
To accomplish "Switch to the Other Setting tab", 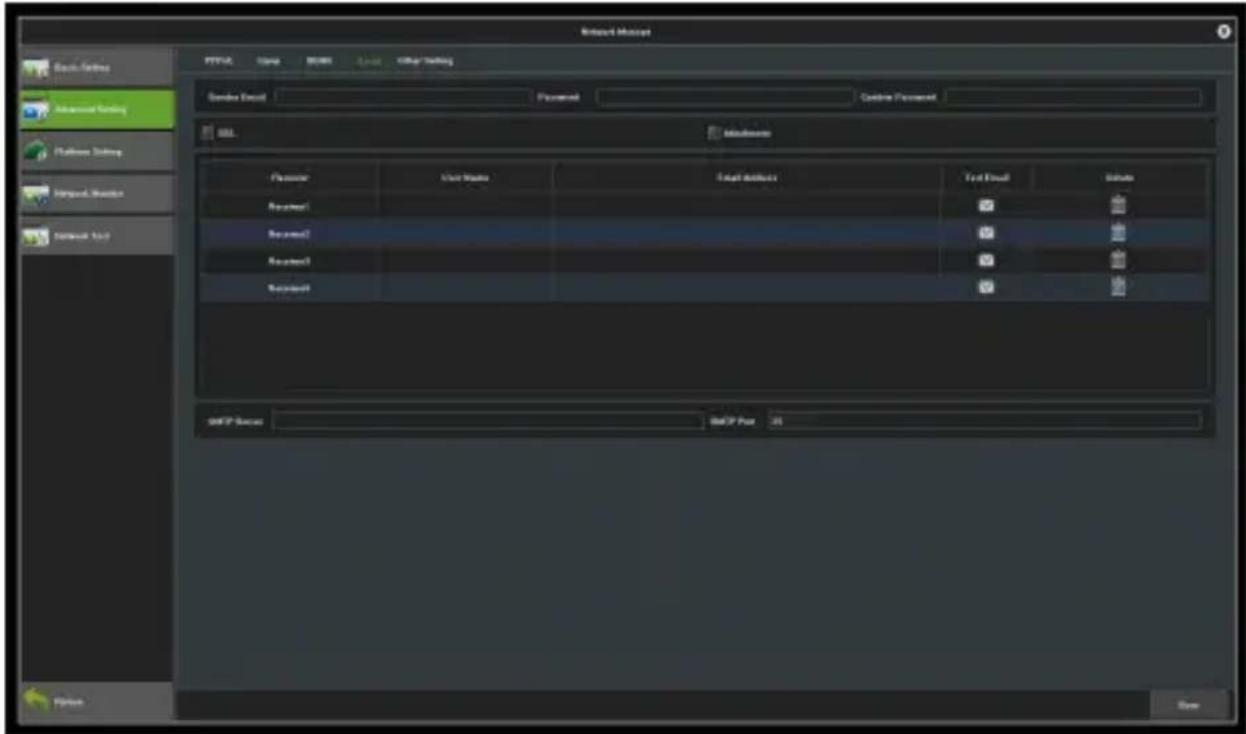I will click(x=425, y=61).
